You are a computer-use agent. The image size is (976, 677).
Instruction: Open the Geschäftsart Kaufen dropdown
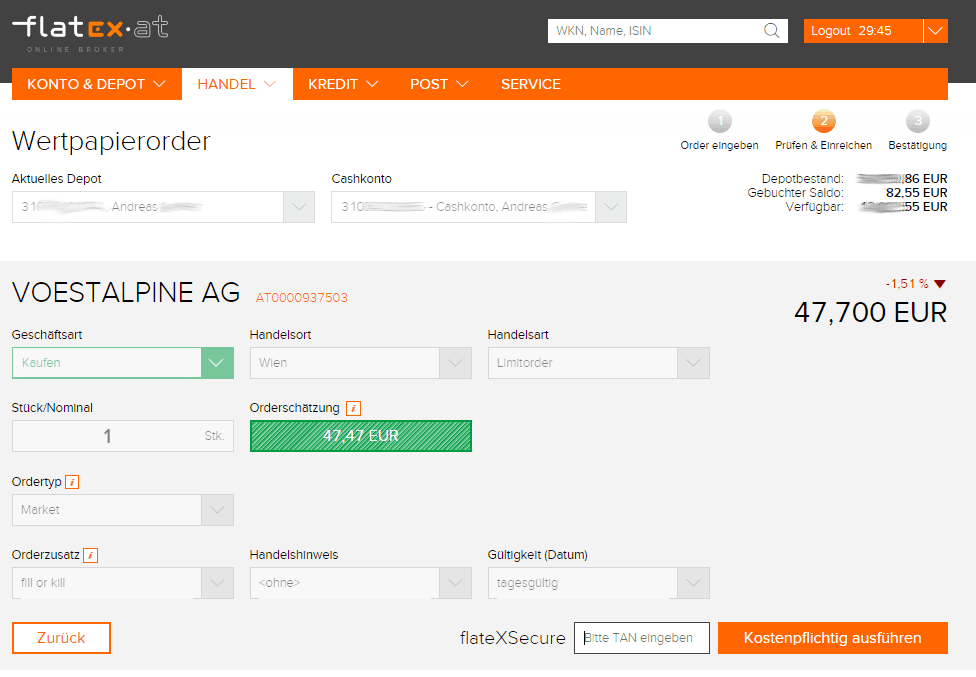[x=123, y=363]
